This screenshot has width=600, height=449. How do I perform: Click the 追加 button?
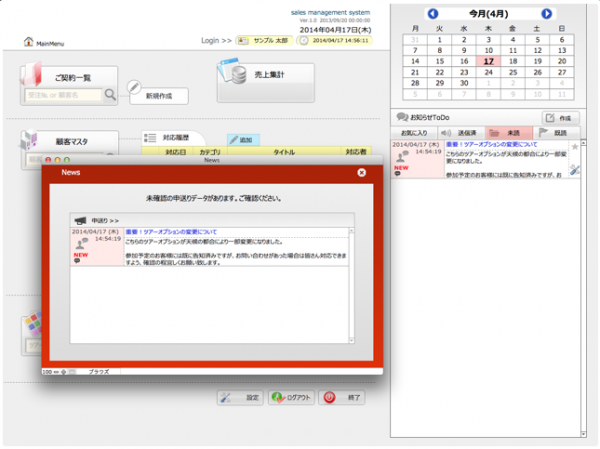coord(243,140)
